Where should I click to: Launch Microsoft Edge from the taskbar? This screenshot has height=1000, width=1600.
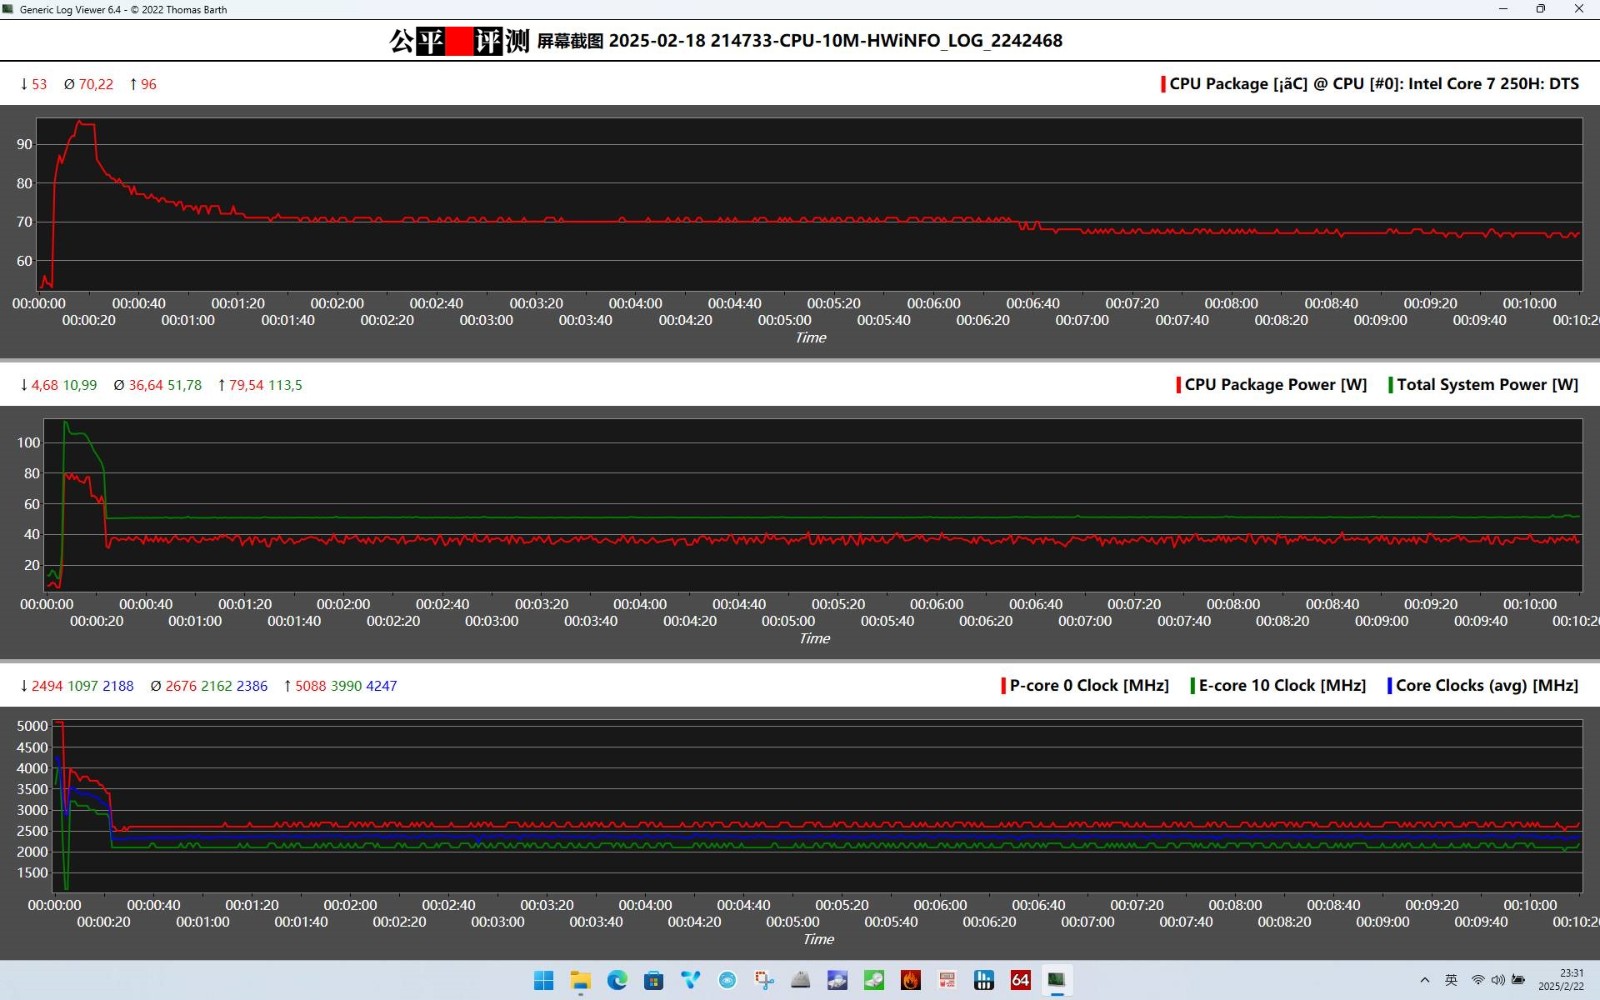pos(617,980)
